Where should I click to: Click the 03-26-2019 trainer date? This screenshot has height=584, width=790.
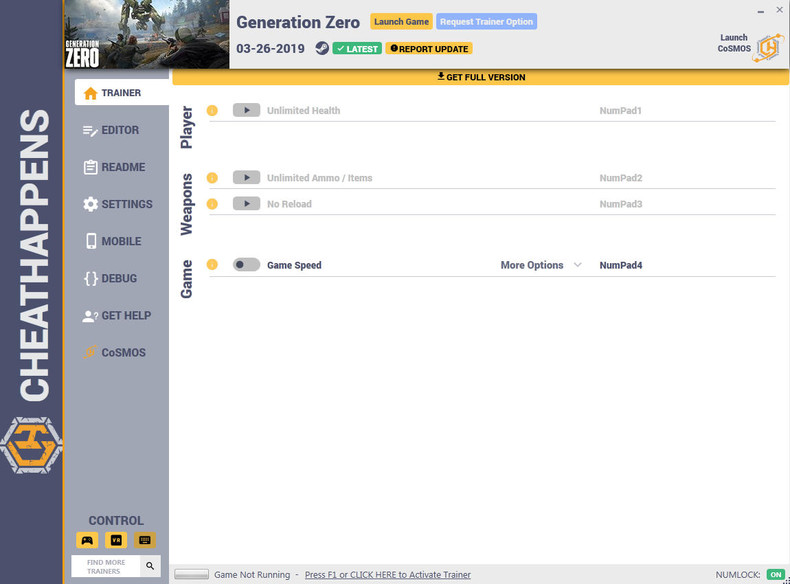pyautogui.click(x=271, y=49)
